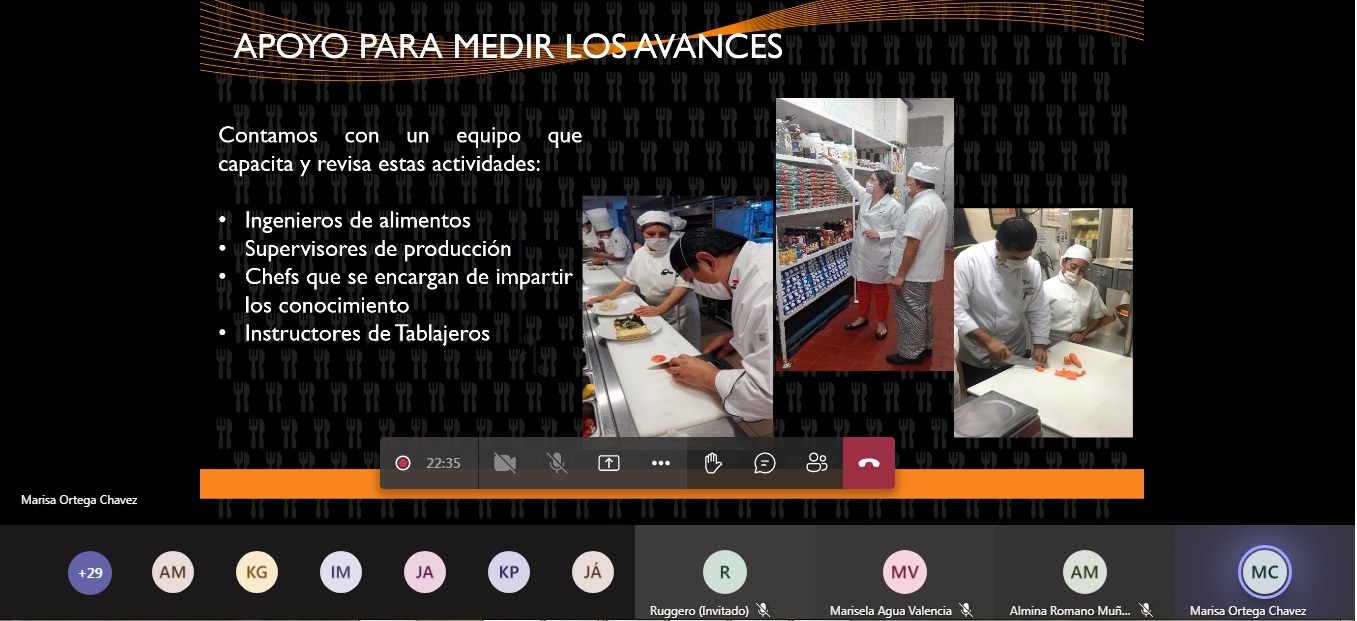Open the +29 additional participants overflow

(90, 573)
